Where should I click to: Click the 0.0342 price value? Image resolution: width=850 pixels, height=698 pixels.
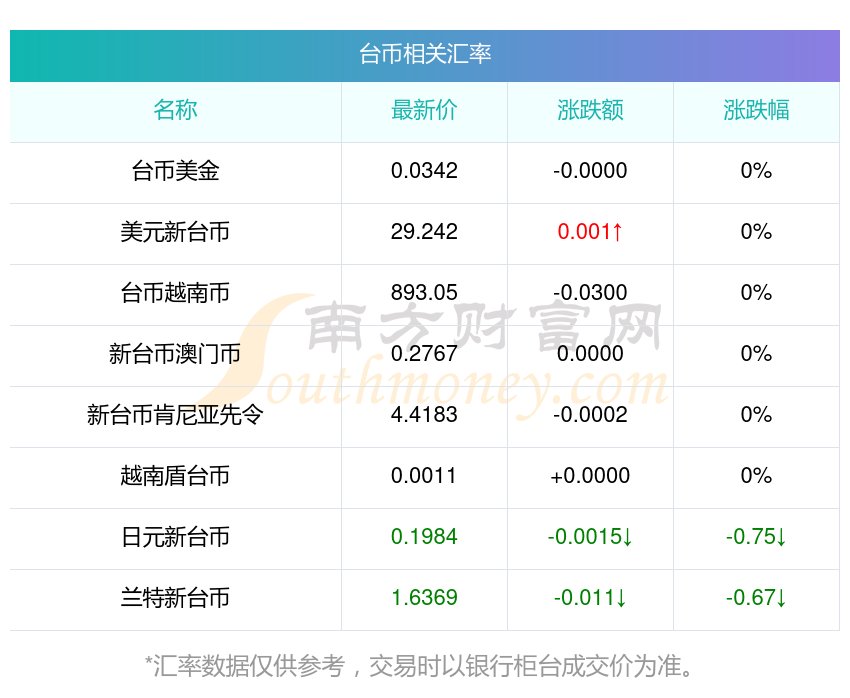(424, 171)
